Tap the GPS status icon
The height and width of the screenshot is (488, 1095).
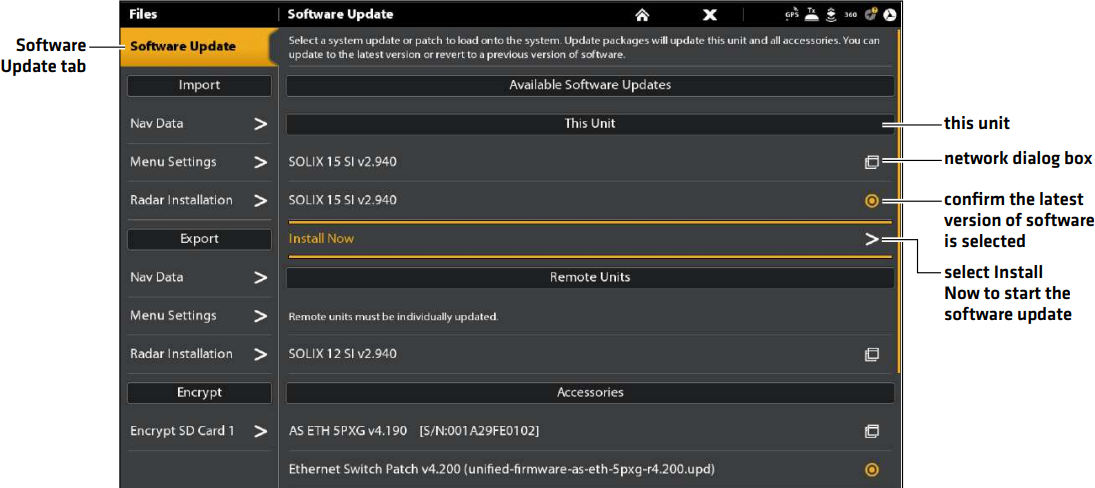[x=792, y=15]
